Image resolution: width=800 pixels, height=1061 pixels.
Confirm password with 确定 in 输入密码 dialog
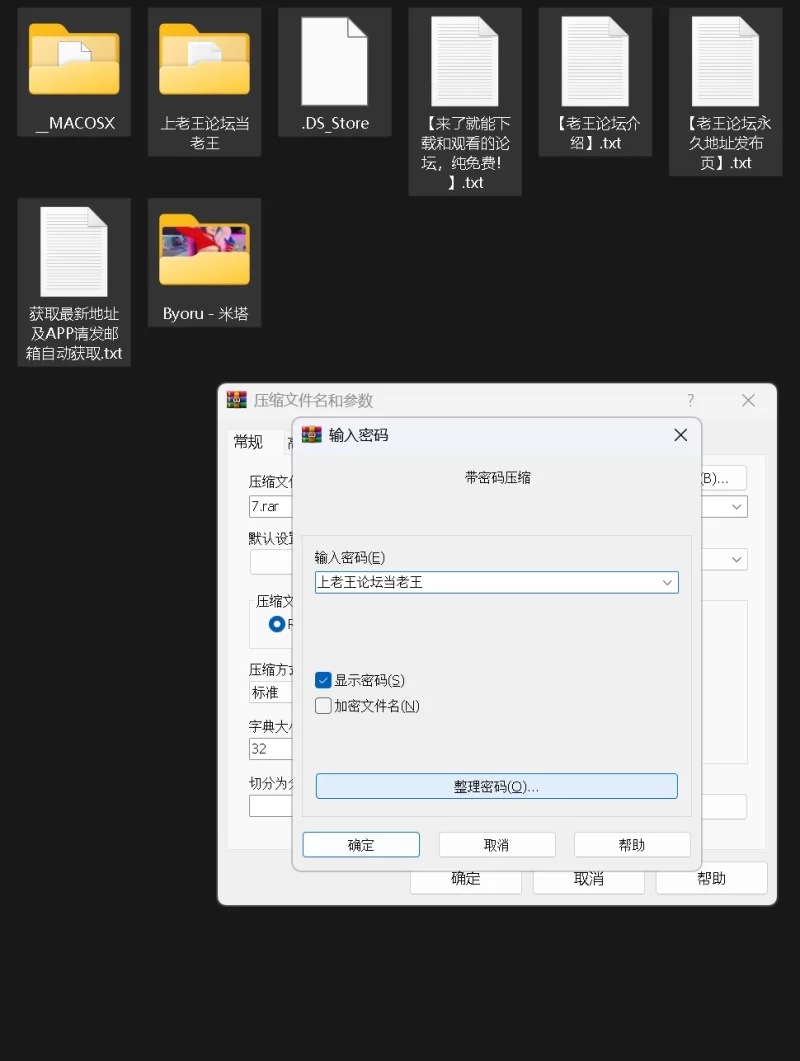click(x=361, y=844)
